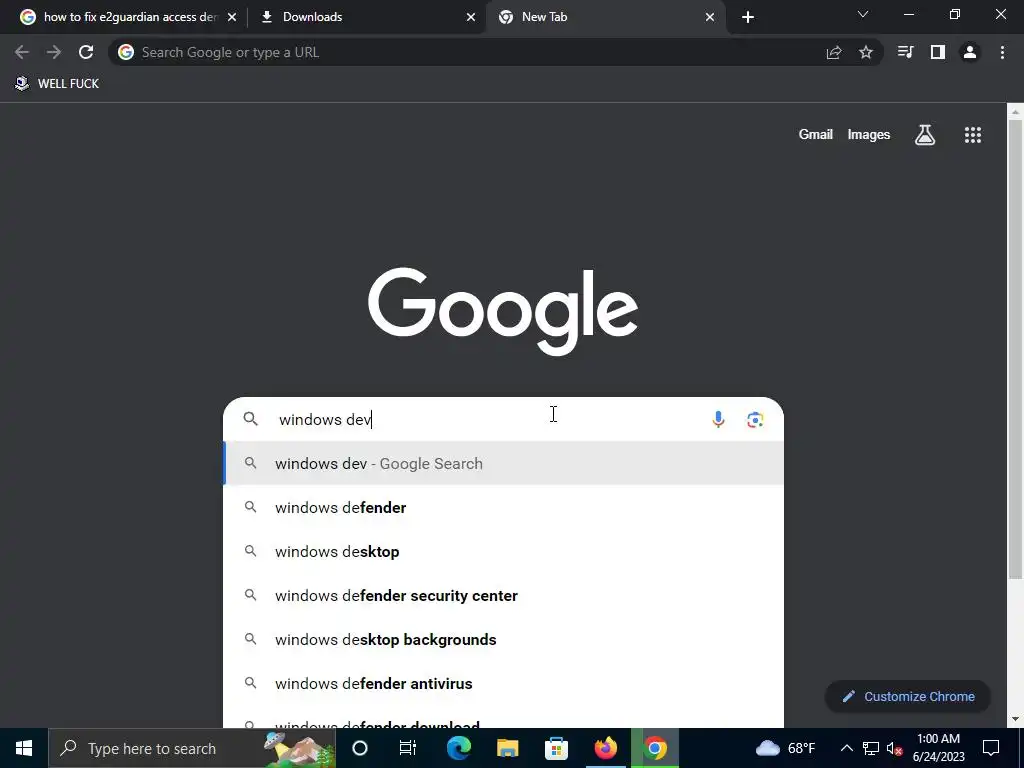Reload the current page

[86, 52]
